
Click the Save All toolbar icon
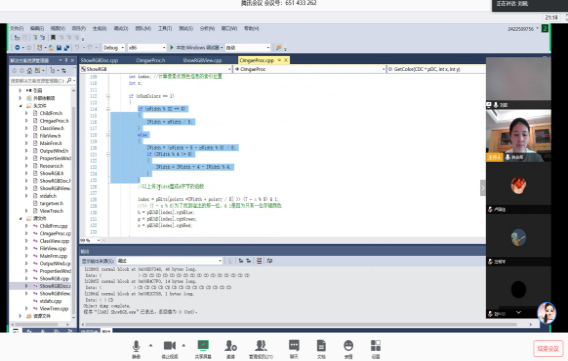tap(67, 48)
